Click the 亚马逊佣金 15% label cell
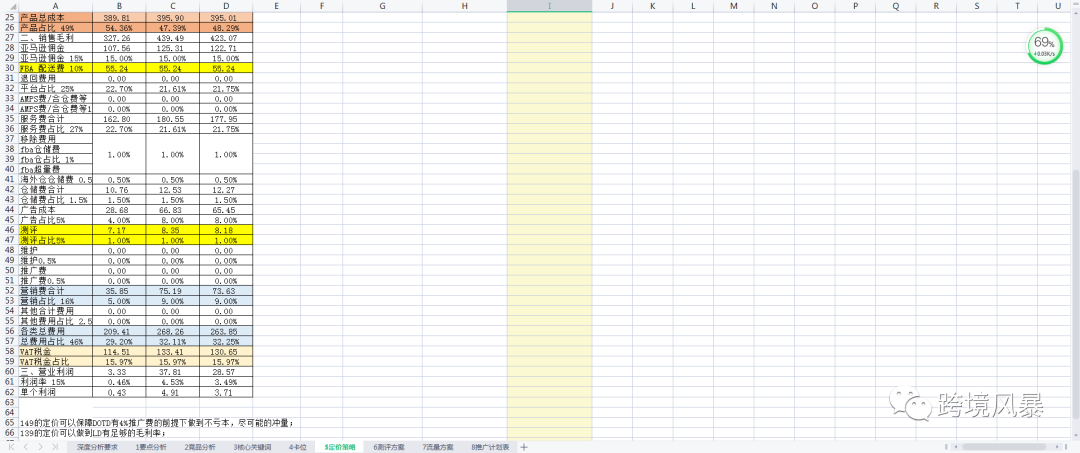1080x453 pixels. (x=56, y=59)
